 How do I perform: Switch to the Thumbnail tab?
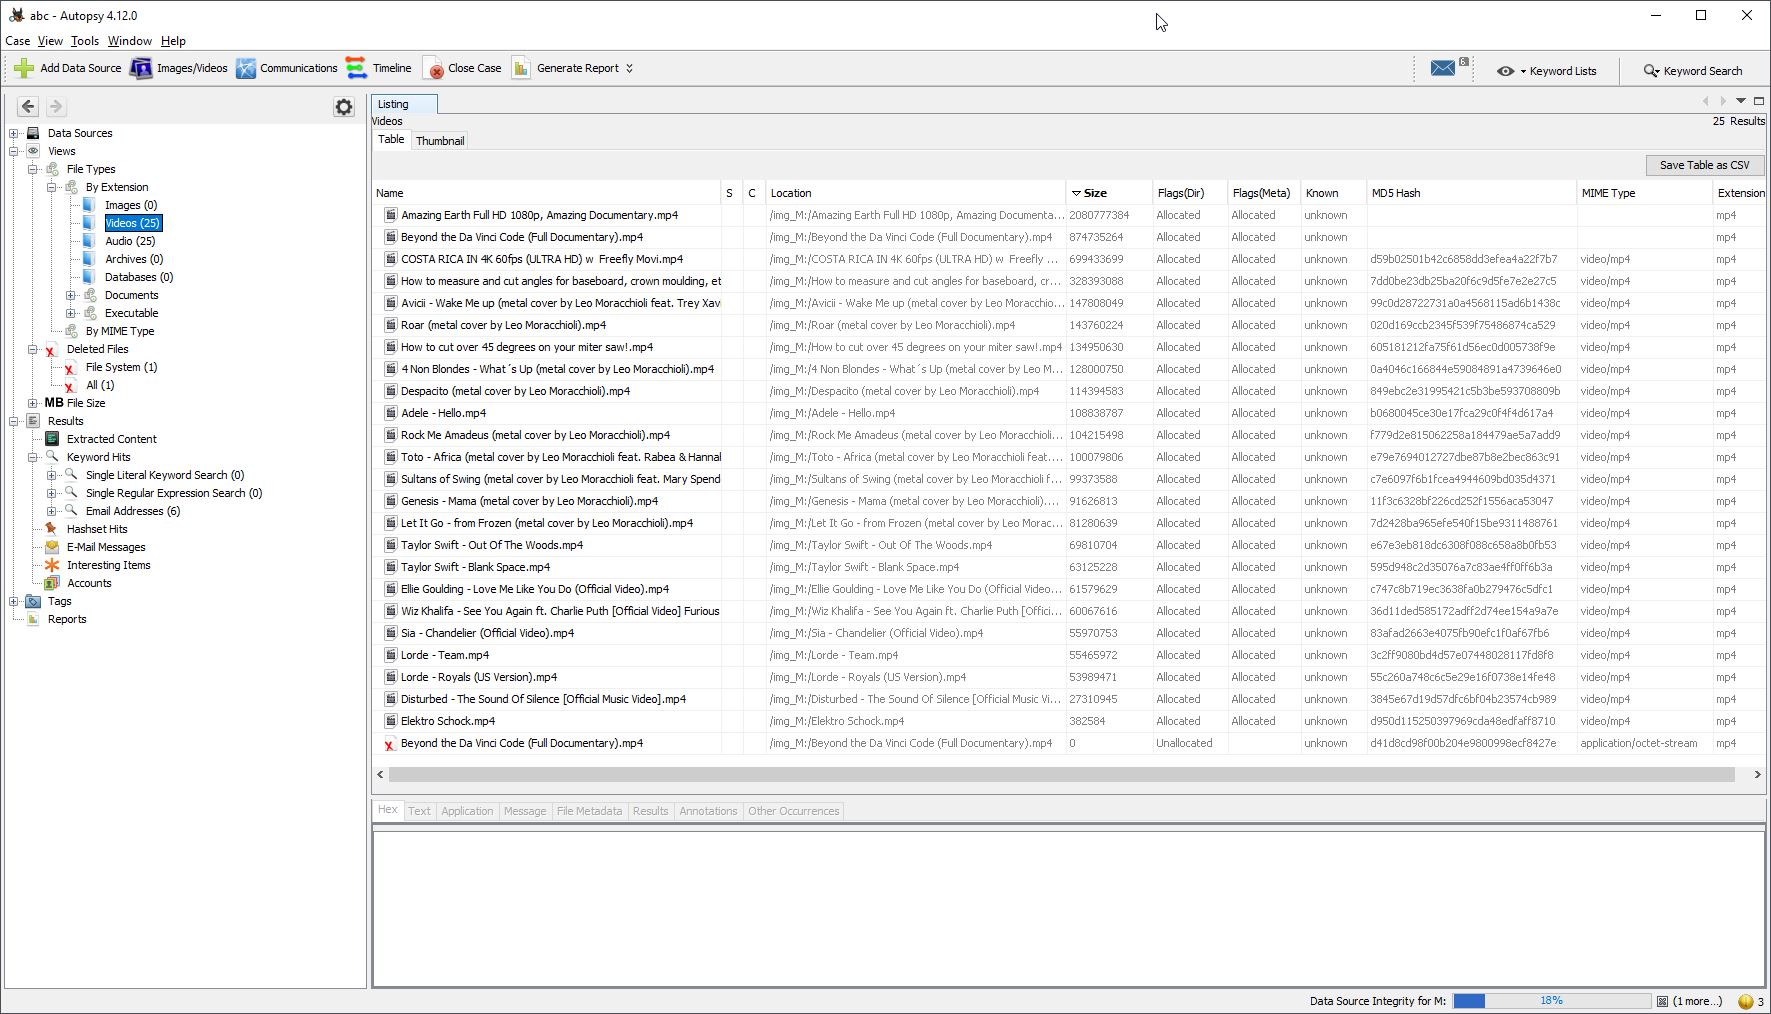point(440,141)
